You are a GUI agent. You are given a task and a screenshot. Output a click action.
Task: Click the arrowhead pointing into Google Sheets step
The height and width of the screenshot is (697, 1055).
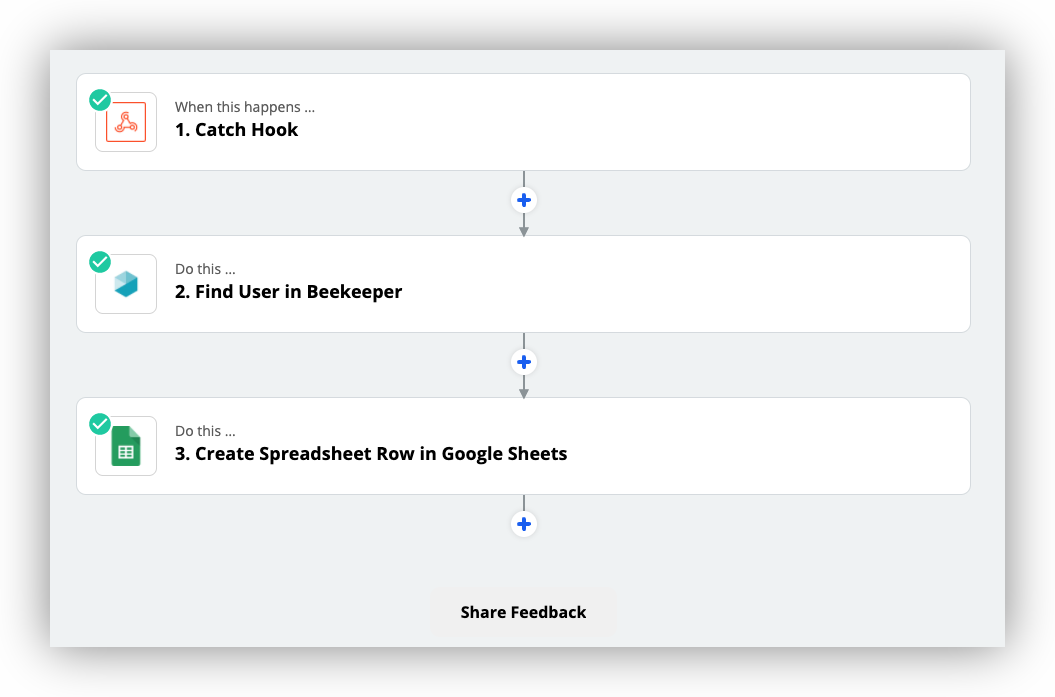point(523,393)
